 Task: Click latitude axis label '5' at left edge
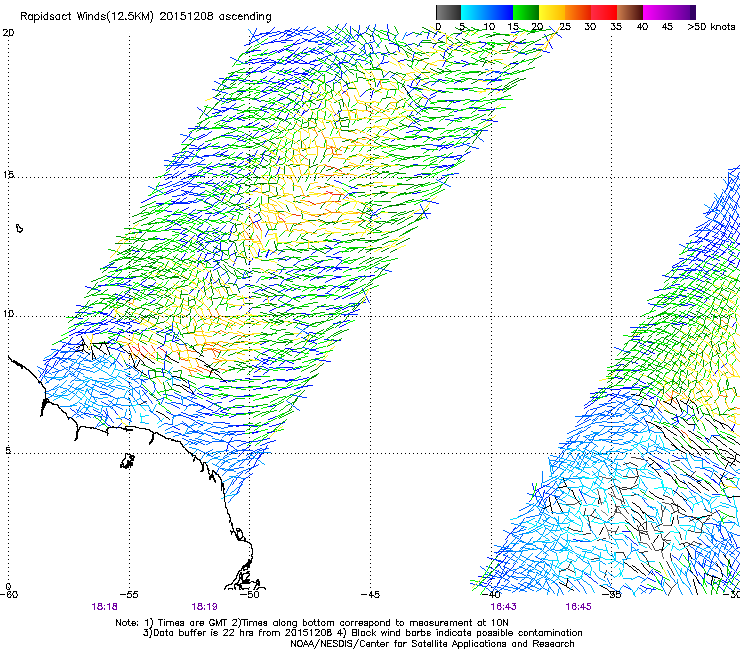click(x=8, y=451)
